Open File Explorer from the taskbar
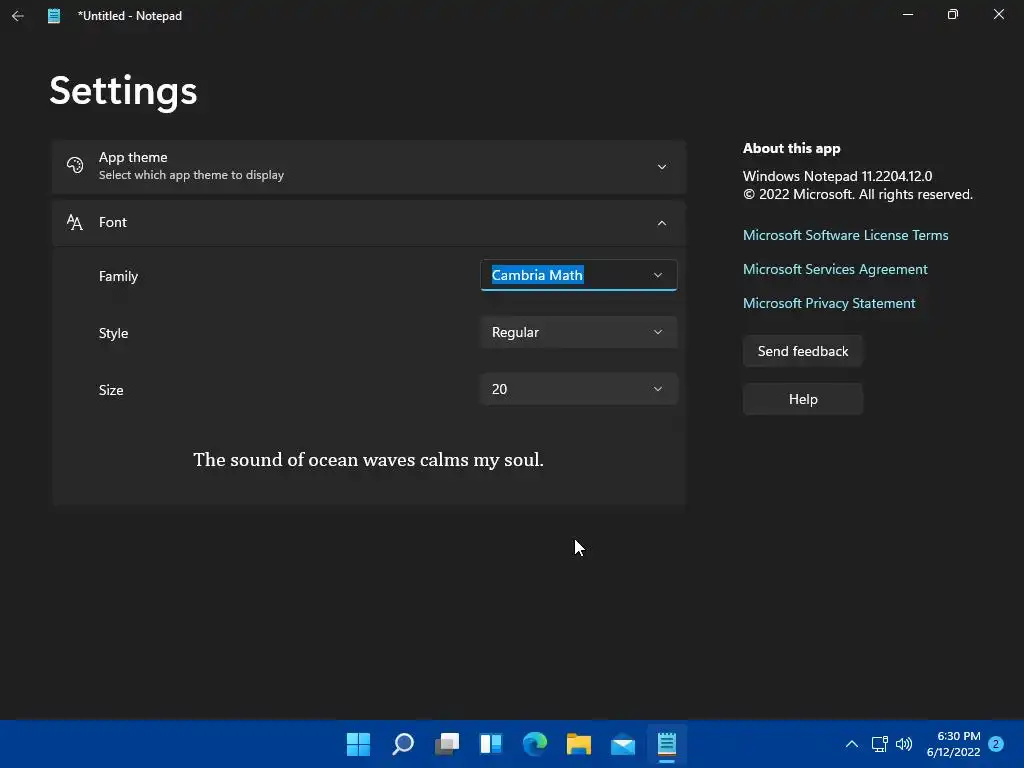 coord(579,744)
